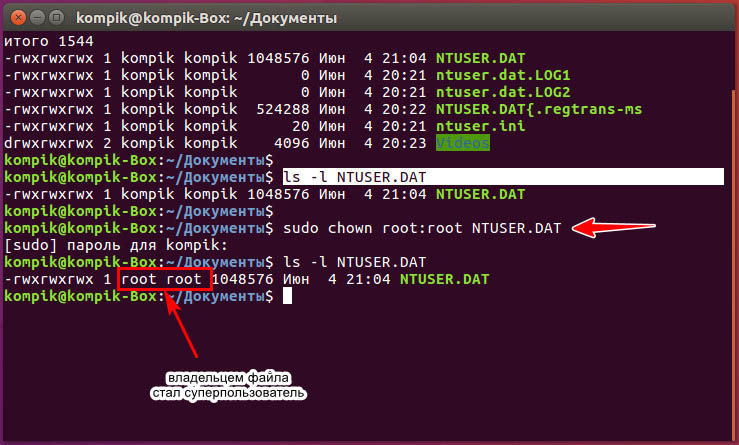739x445 pixels.
Task: Click the blinking cursor block at the last prompt
Action: (287, 296)
